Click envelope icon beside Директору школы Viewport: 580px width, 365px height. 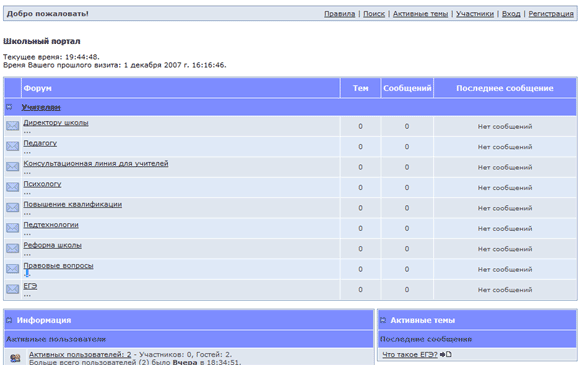tap(13, 126)
